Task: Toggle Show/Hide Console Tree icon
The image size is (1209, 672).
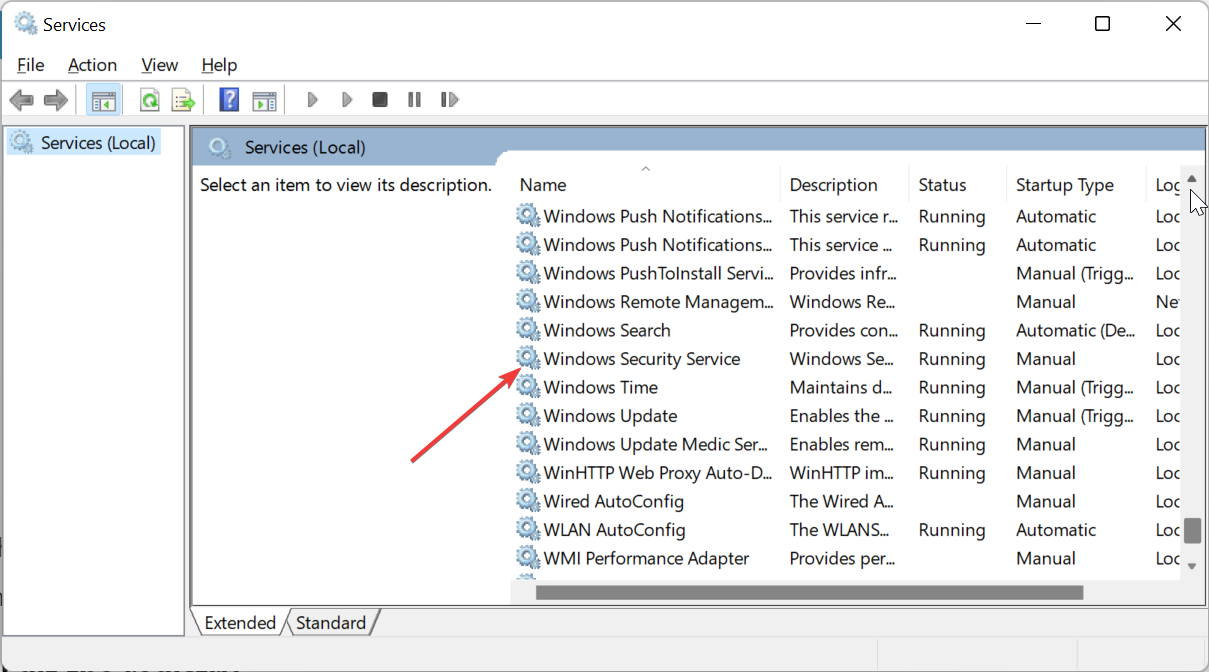Action: click(x=103, y=100)
